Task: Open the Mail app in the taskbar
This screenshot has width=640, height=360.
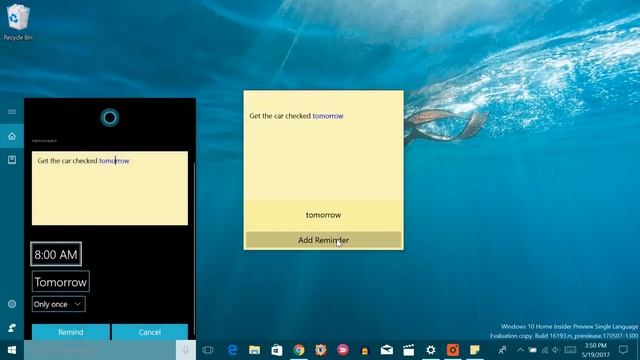Action: coord(387,350)
